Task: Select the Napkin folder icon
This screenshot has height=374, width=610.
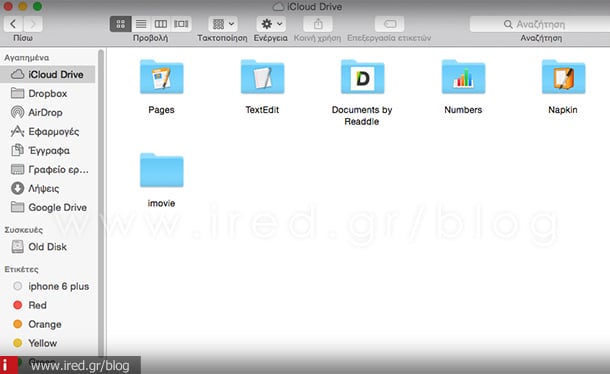Action: click(563, 77)
